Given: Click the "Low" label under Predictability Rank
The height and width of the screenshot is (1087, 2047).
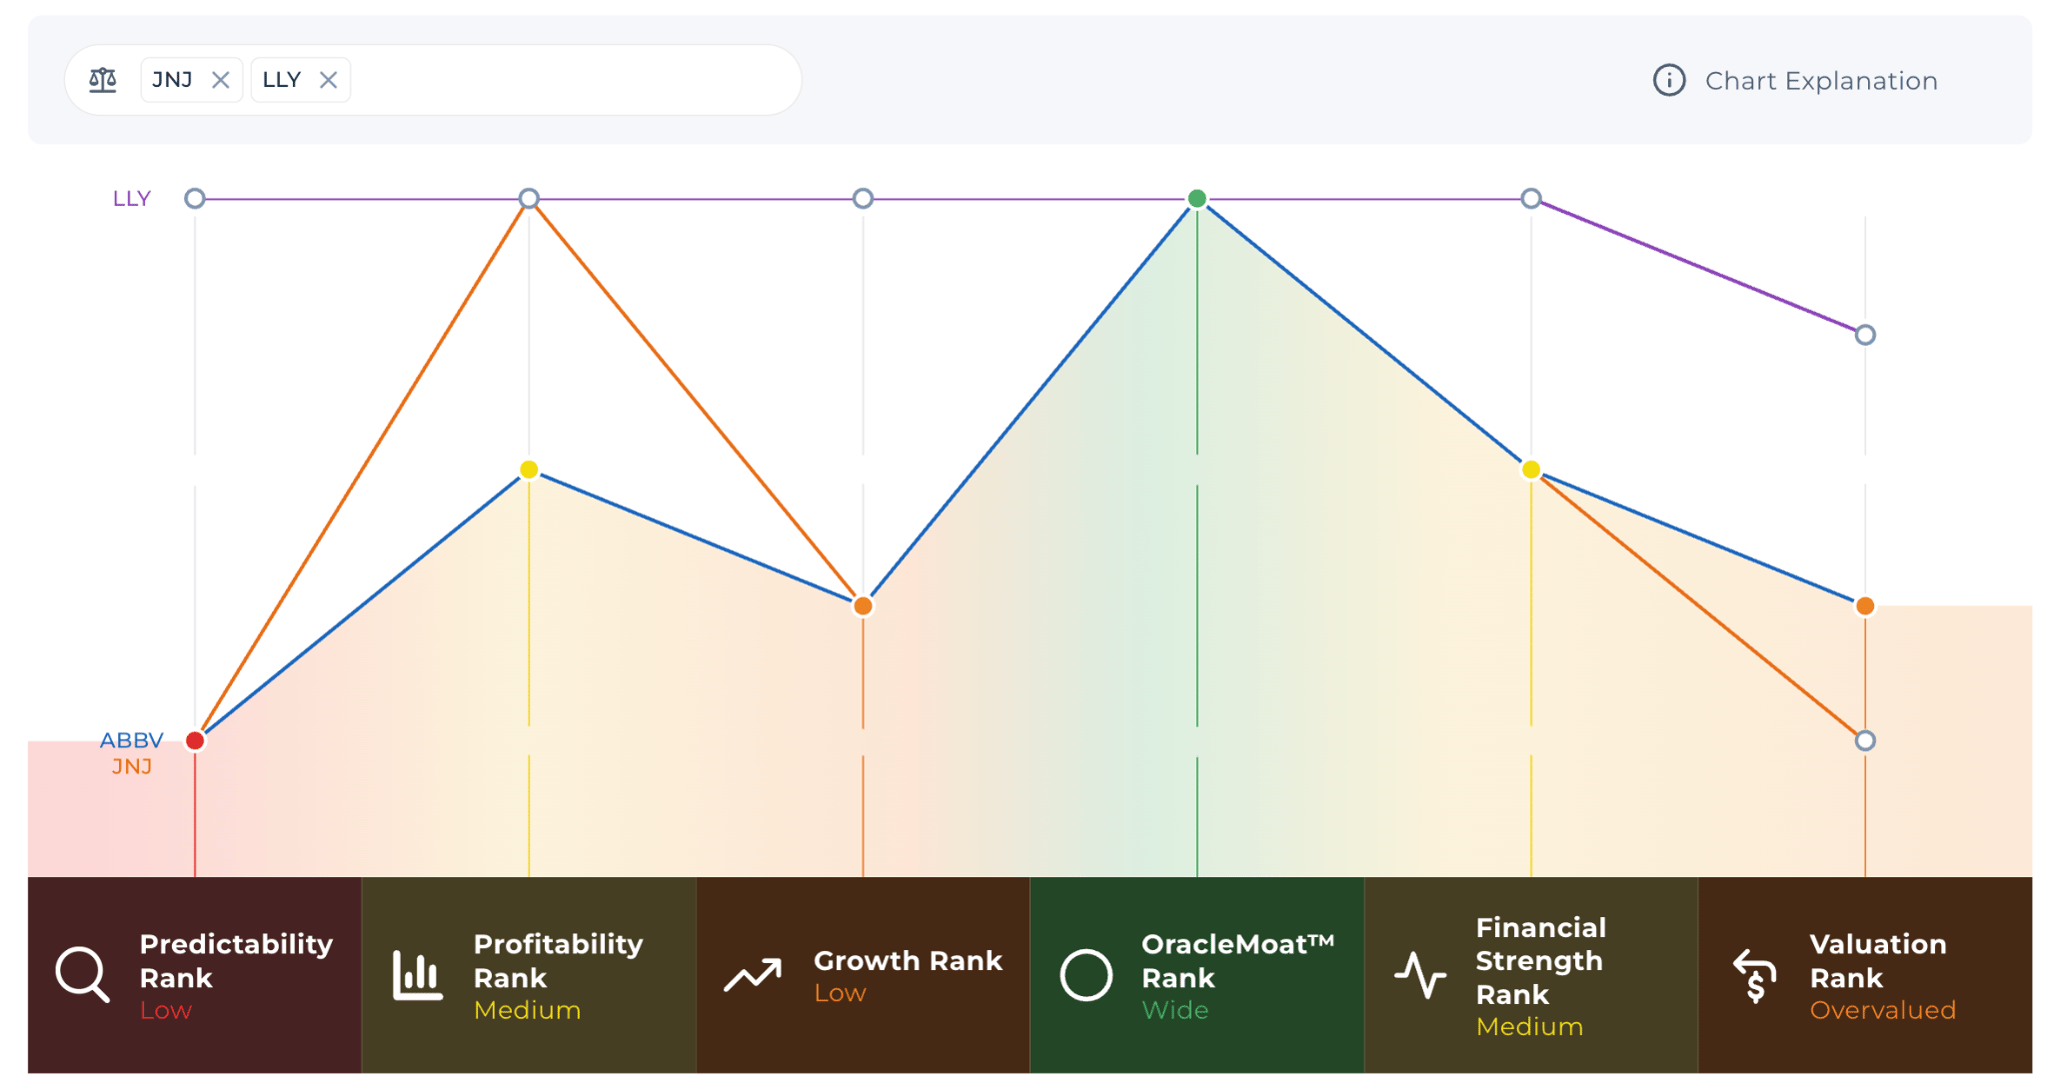Looking at the screenshot, I should tap(165, 1011).
